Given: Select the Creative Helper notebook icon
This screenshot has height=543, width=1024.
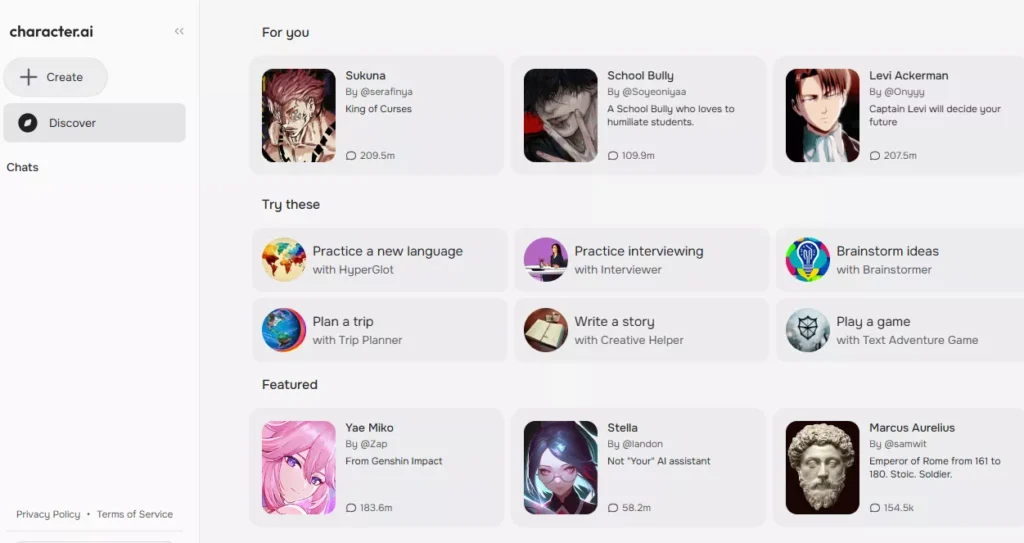Looking at the screenshot, I should click(x=546, y=330).
